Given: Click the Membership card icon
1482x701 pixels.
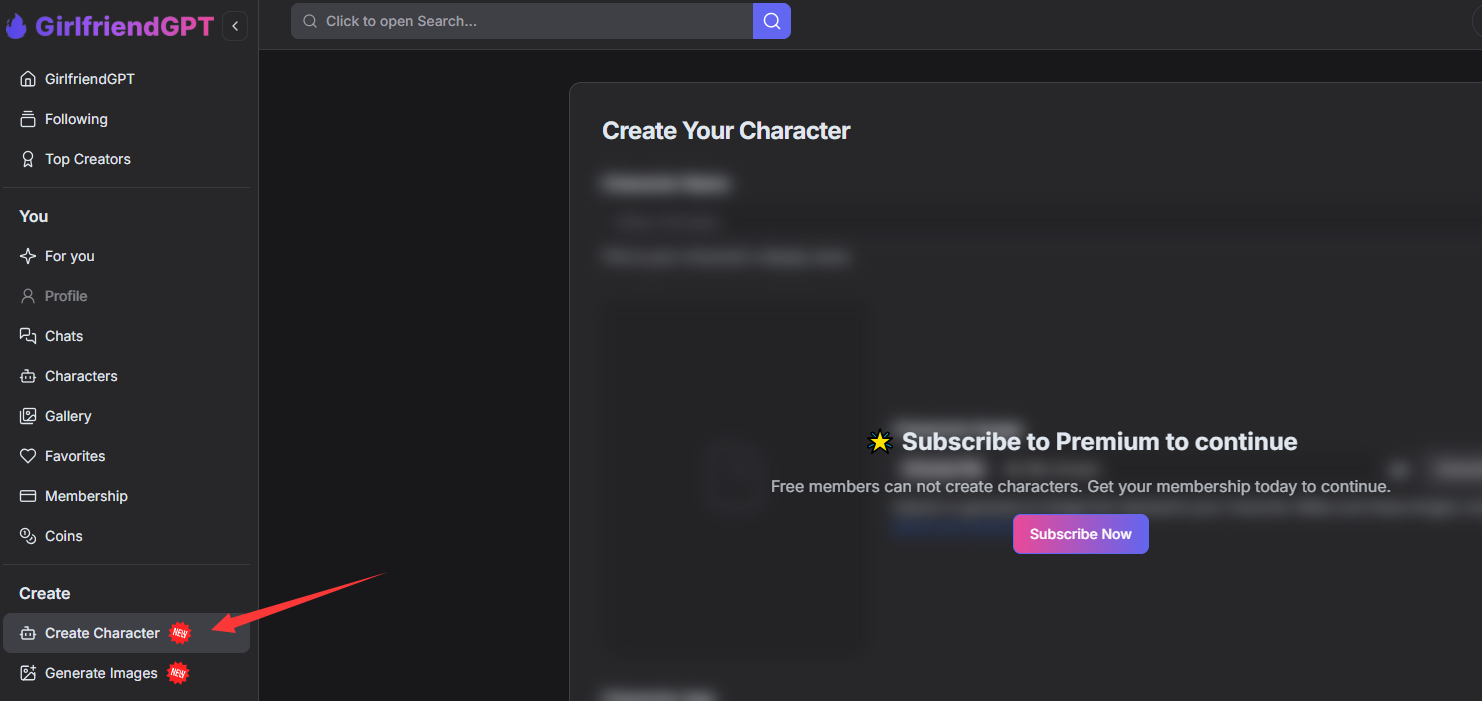Looking at the screenshot, I should [28, 496].
